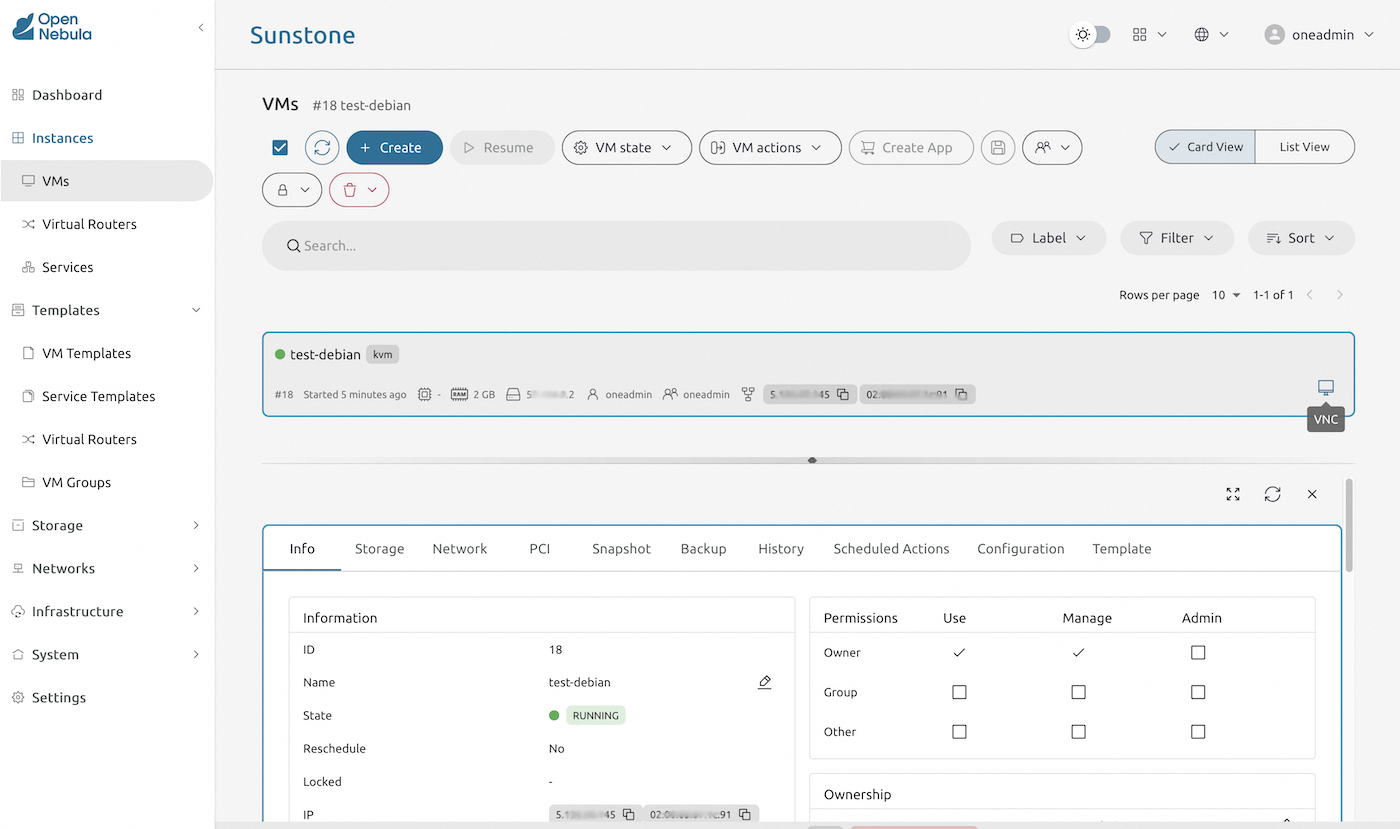Collapse the left sidebar with the chevron
This screenshot has width=1400, height=829.
tap(200, 28)
